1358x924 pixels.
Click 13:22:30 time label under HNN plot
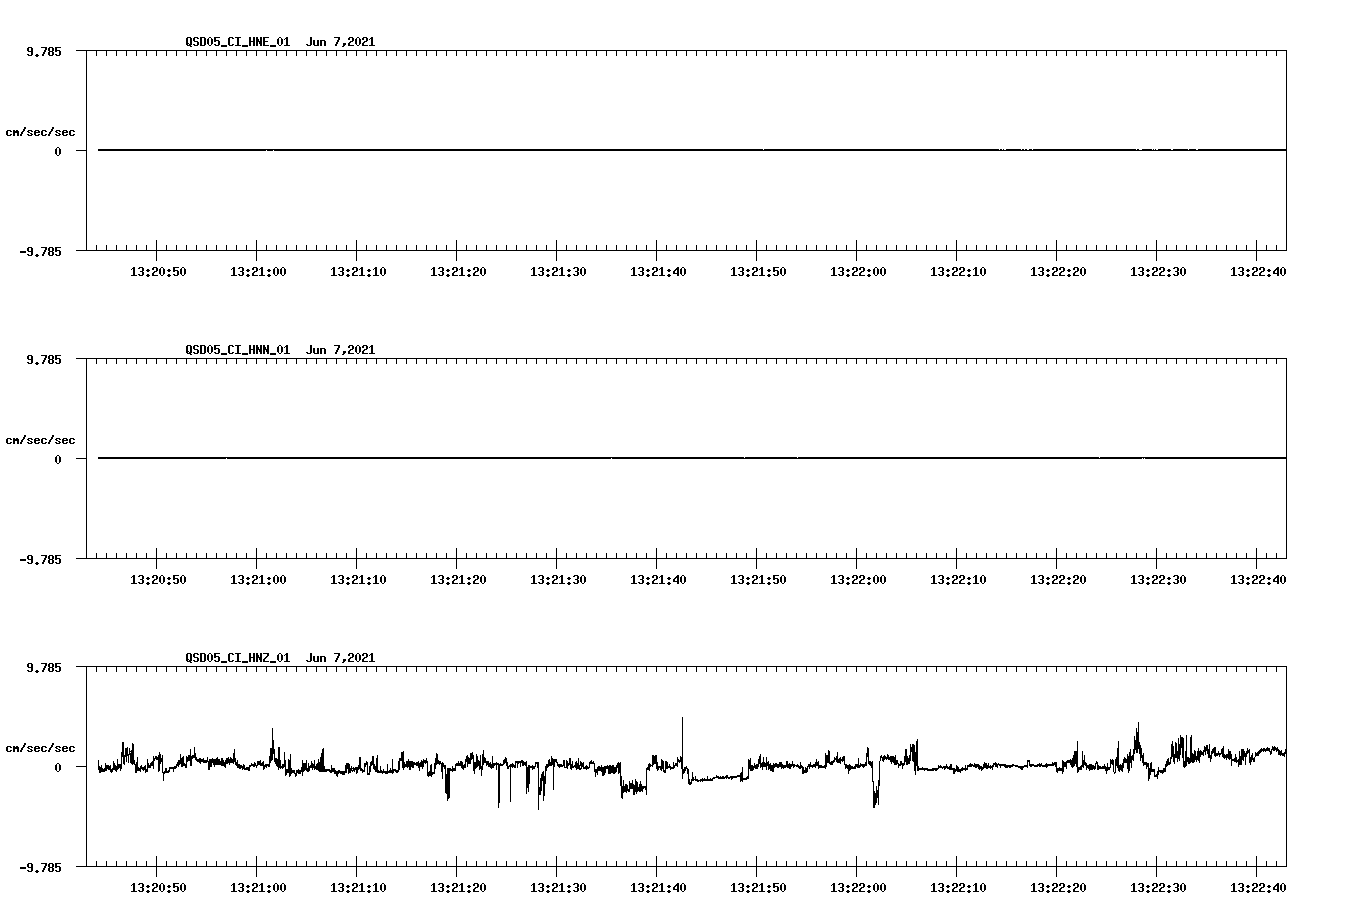[1158, 580]
